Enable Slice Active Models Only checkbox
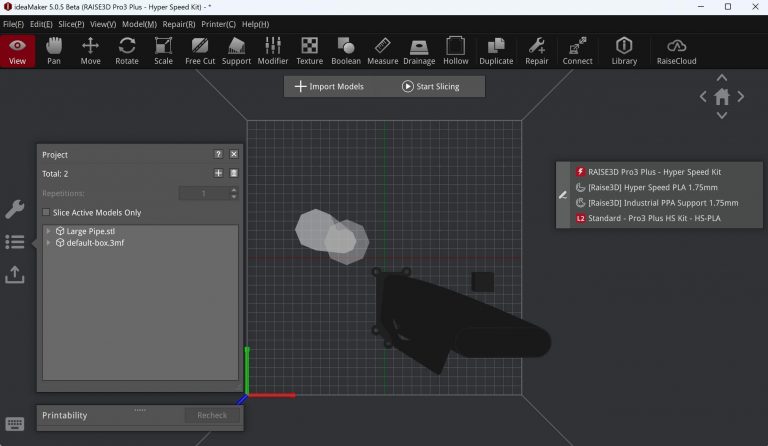768x446 pixels. pyautogui.click(x=46, y=212)
